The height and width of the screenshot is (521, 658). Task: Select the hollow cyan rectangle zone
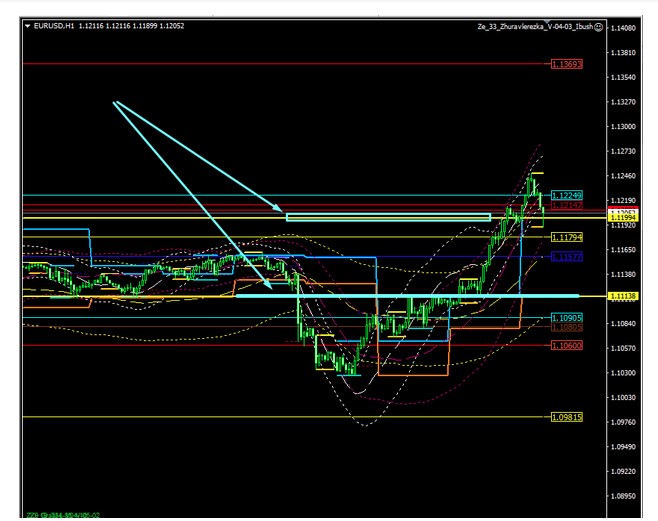[x=388, y=217]
